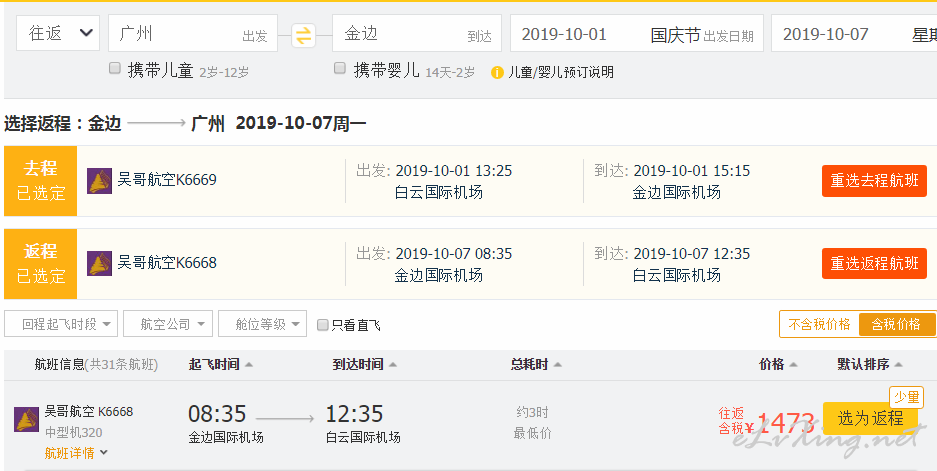Select the 含税价格 tab
This screenshot has height=471, width=937.
pyautogui.click(x=896, y=324)
